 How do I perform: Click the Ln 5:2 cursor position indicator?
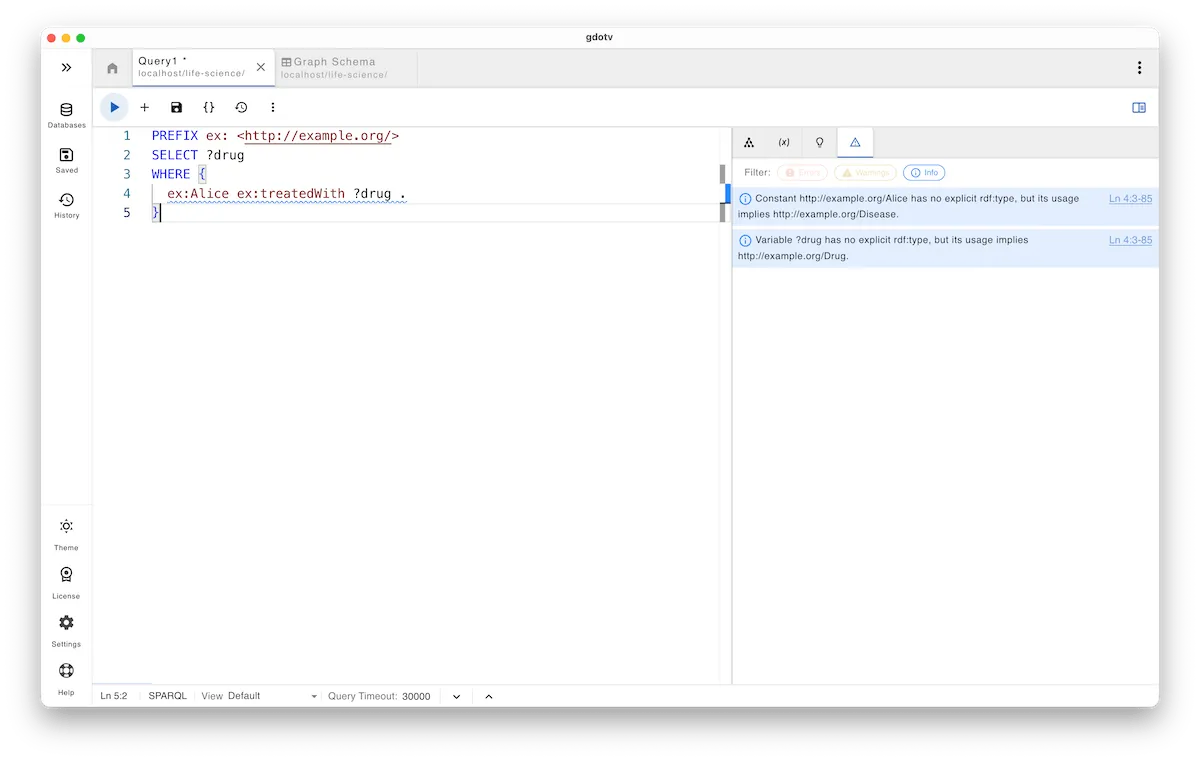(x=114, y=696)
